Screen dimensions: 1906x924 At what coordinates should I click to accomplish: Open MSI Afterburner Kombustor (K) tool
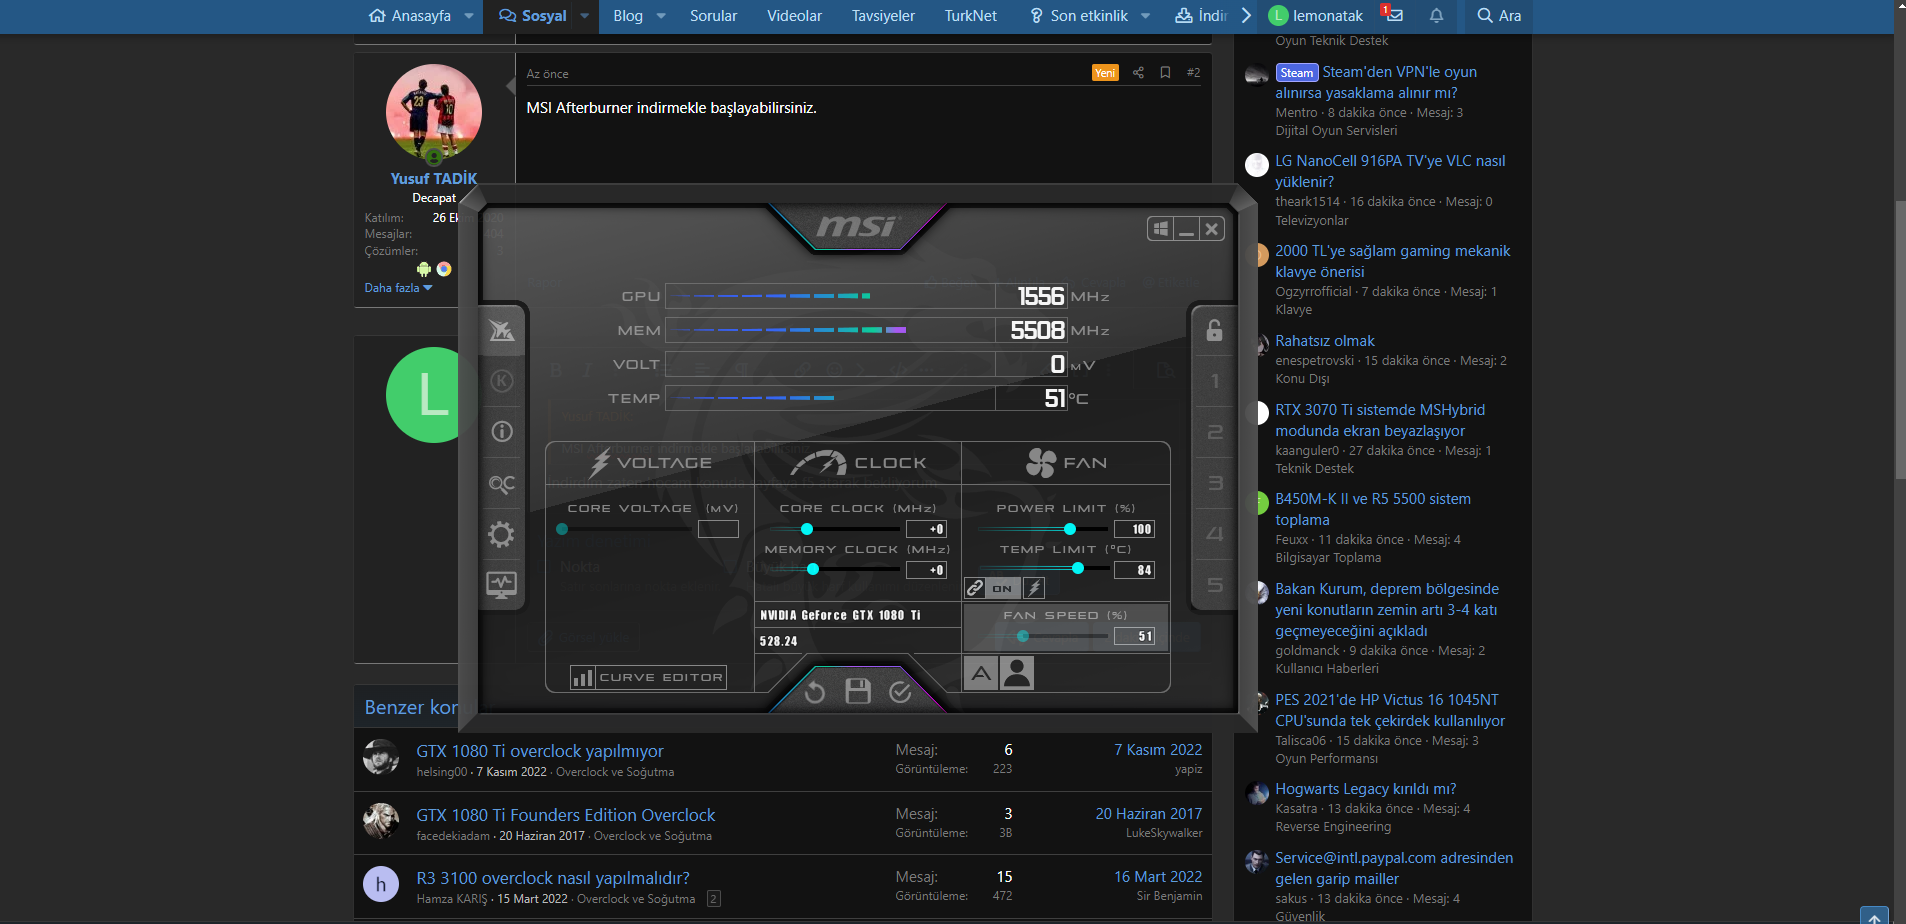click(x=502, y=381)
